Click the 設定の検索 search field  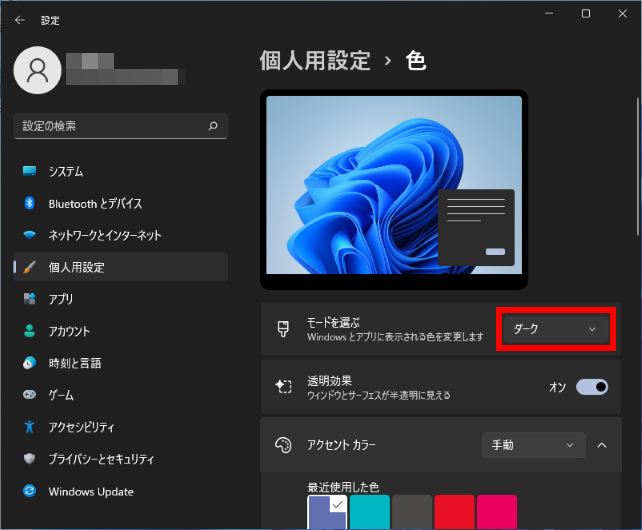click(121, 126)
